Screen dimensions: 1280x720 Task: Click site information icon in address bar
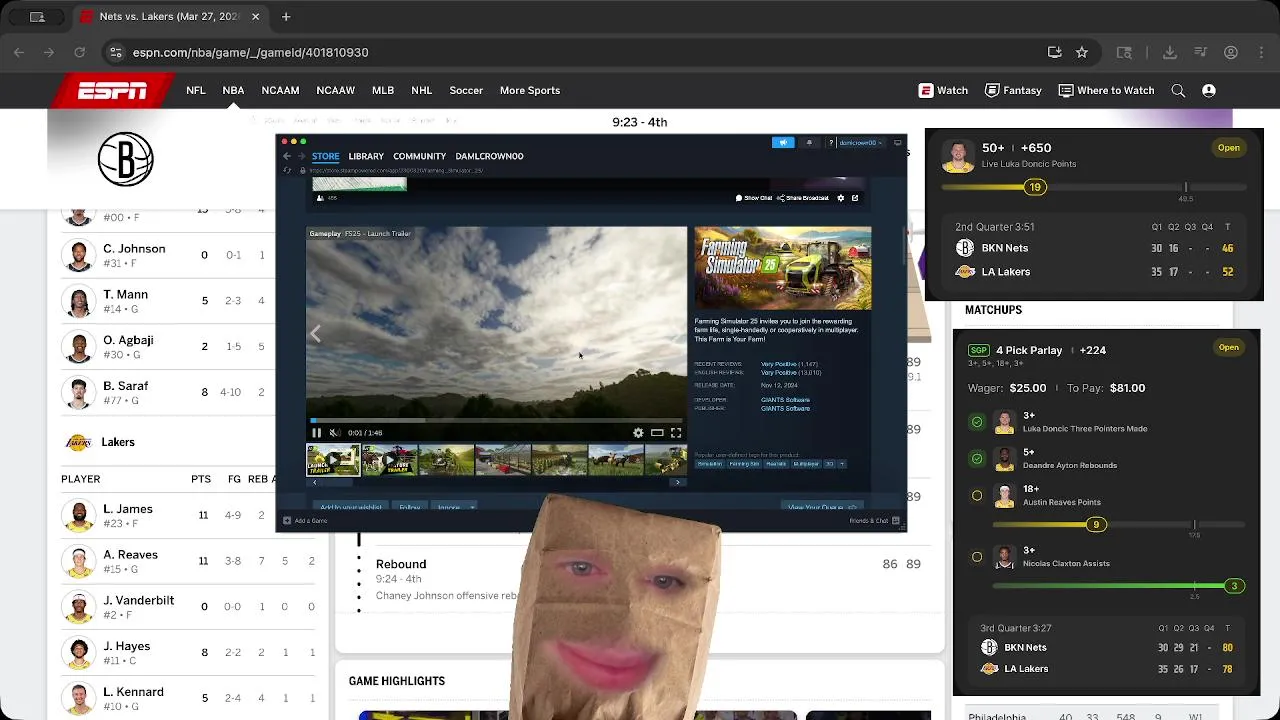pyautogui.click(x=116, y=52)
